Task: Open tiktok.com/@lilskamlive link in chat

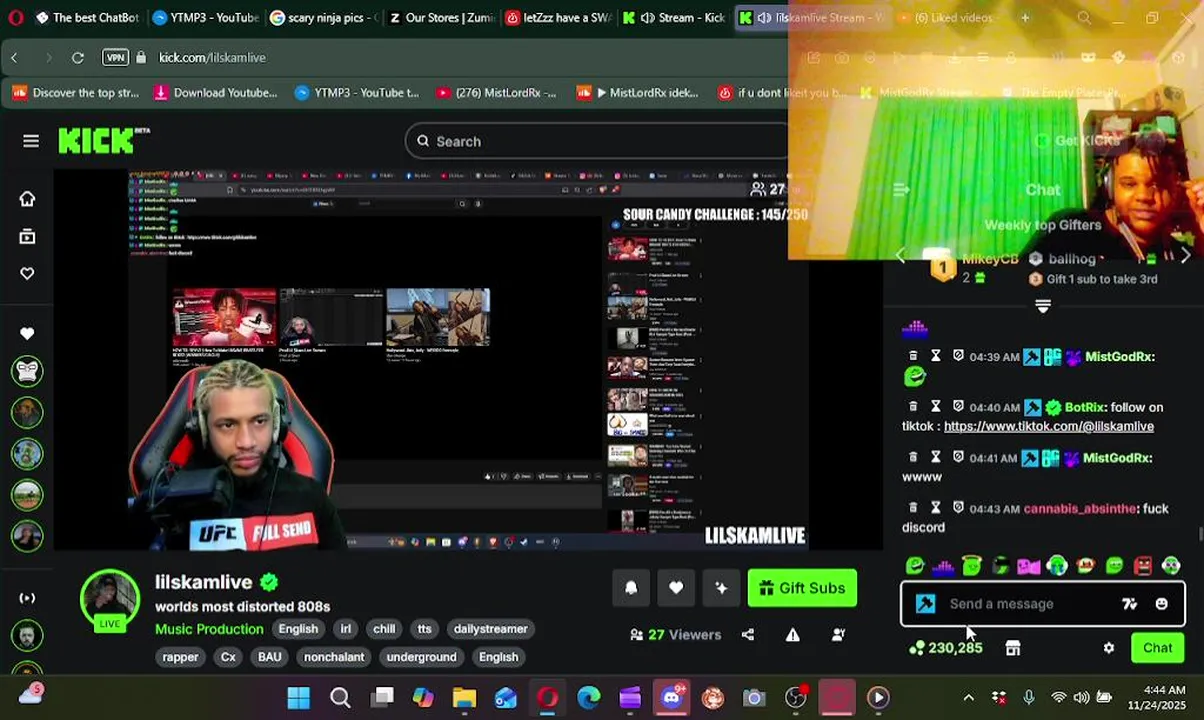Action: (x=1048, y=426)
